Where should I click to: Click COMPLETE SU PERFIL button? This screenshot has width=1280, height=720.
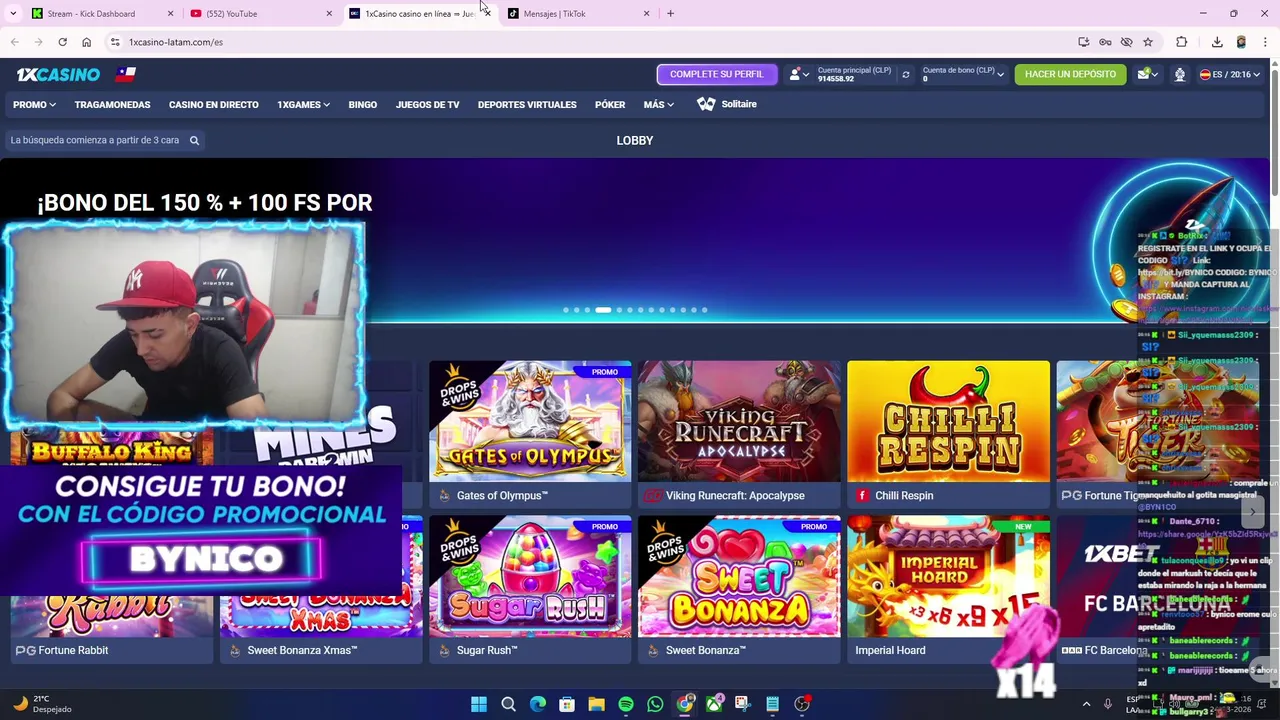(x=716, y=74)
